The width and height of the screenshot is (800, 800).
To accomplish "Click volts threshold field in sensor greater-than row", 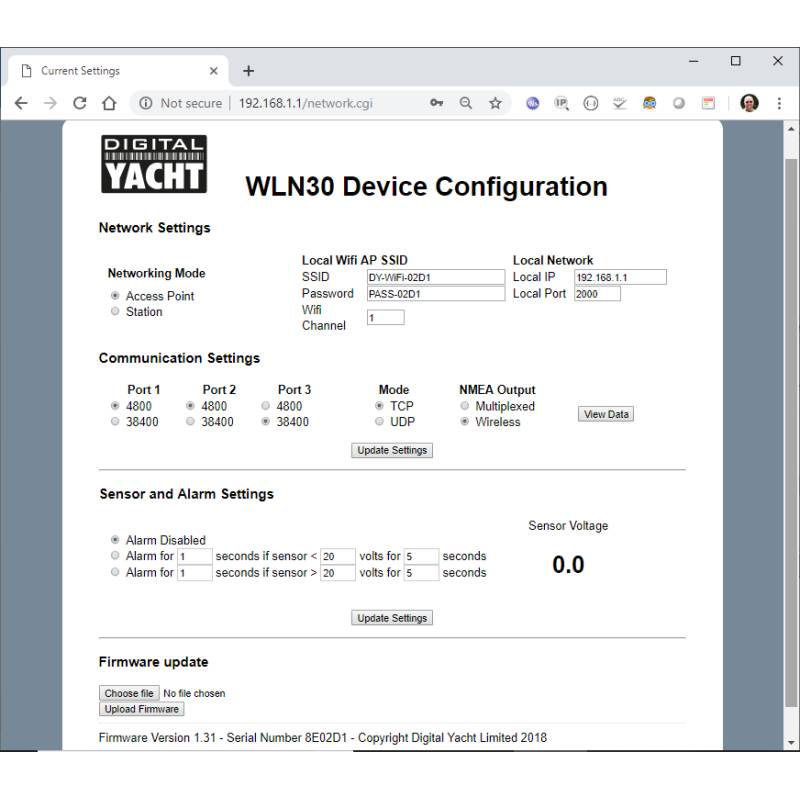I will [x=338, y=572].
